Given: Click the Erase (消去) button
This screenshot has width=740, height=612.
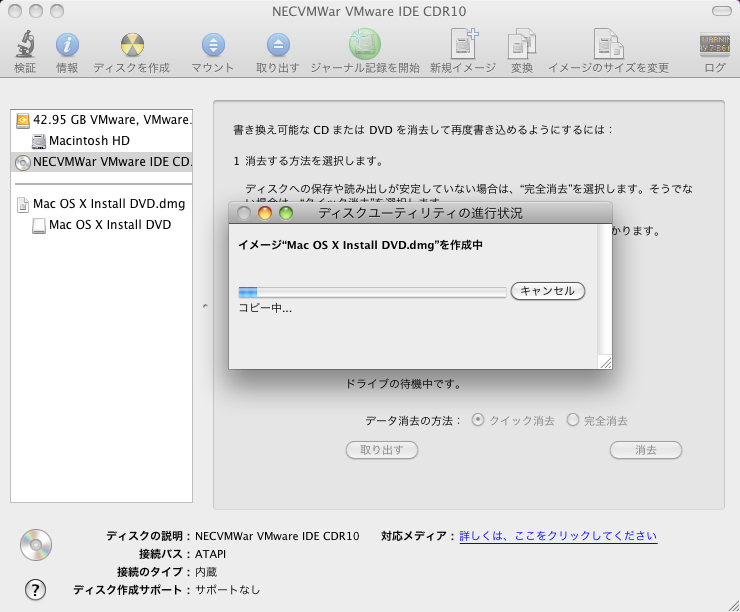Looking at the screenshot, I should click(x=646, y=450).
